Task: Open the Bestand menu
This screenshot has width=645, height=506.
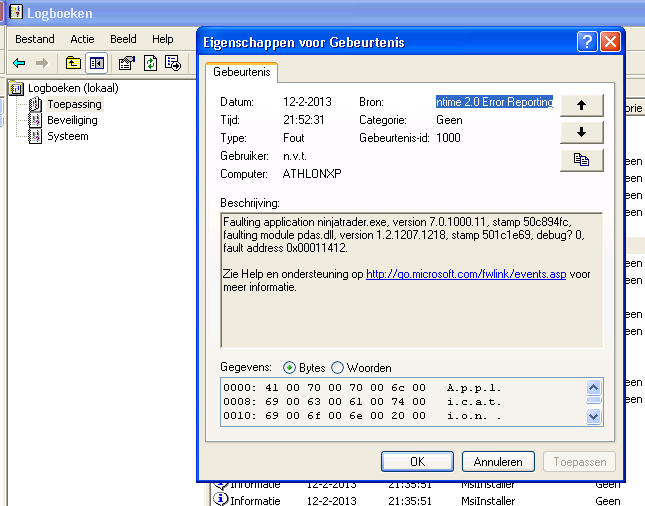Action: 35,39
